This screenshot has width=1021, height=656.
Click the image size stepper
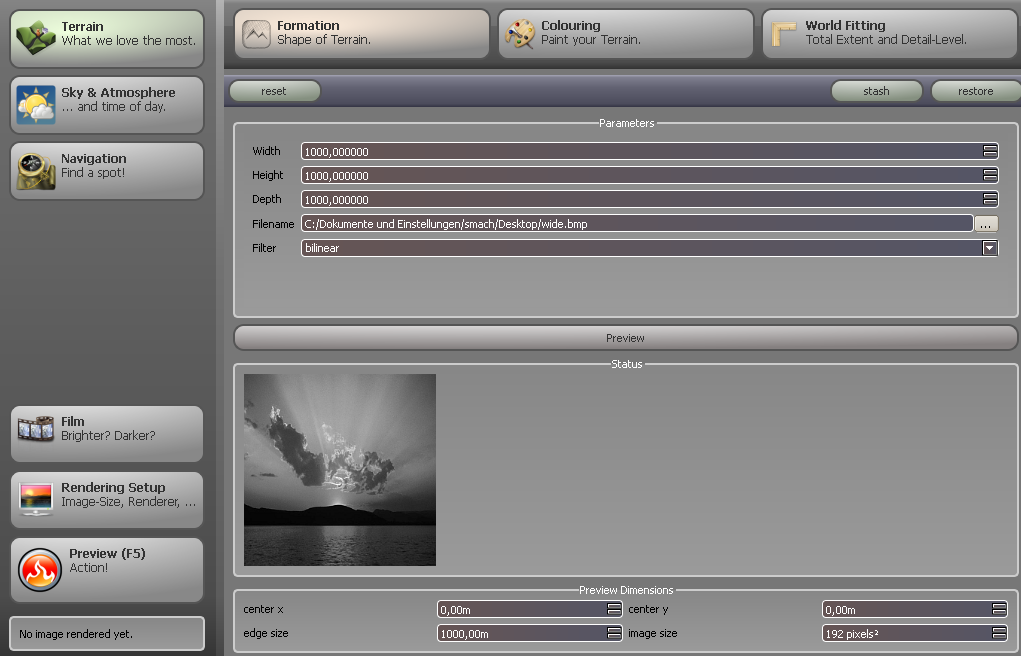pos(999,633)
